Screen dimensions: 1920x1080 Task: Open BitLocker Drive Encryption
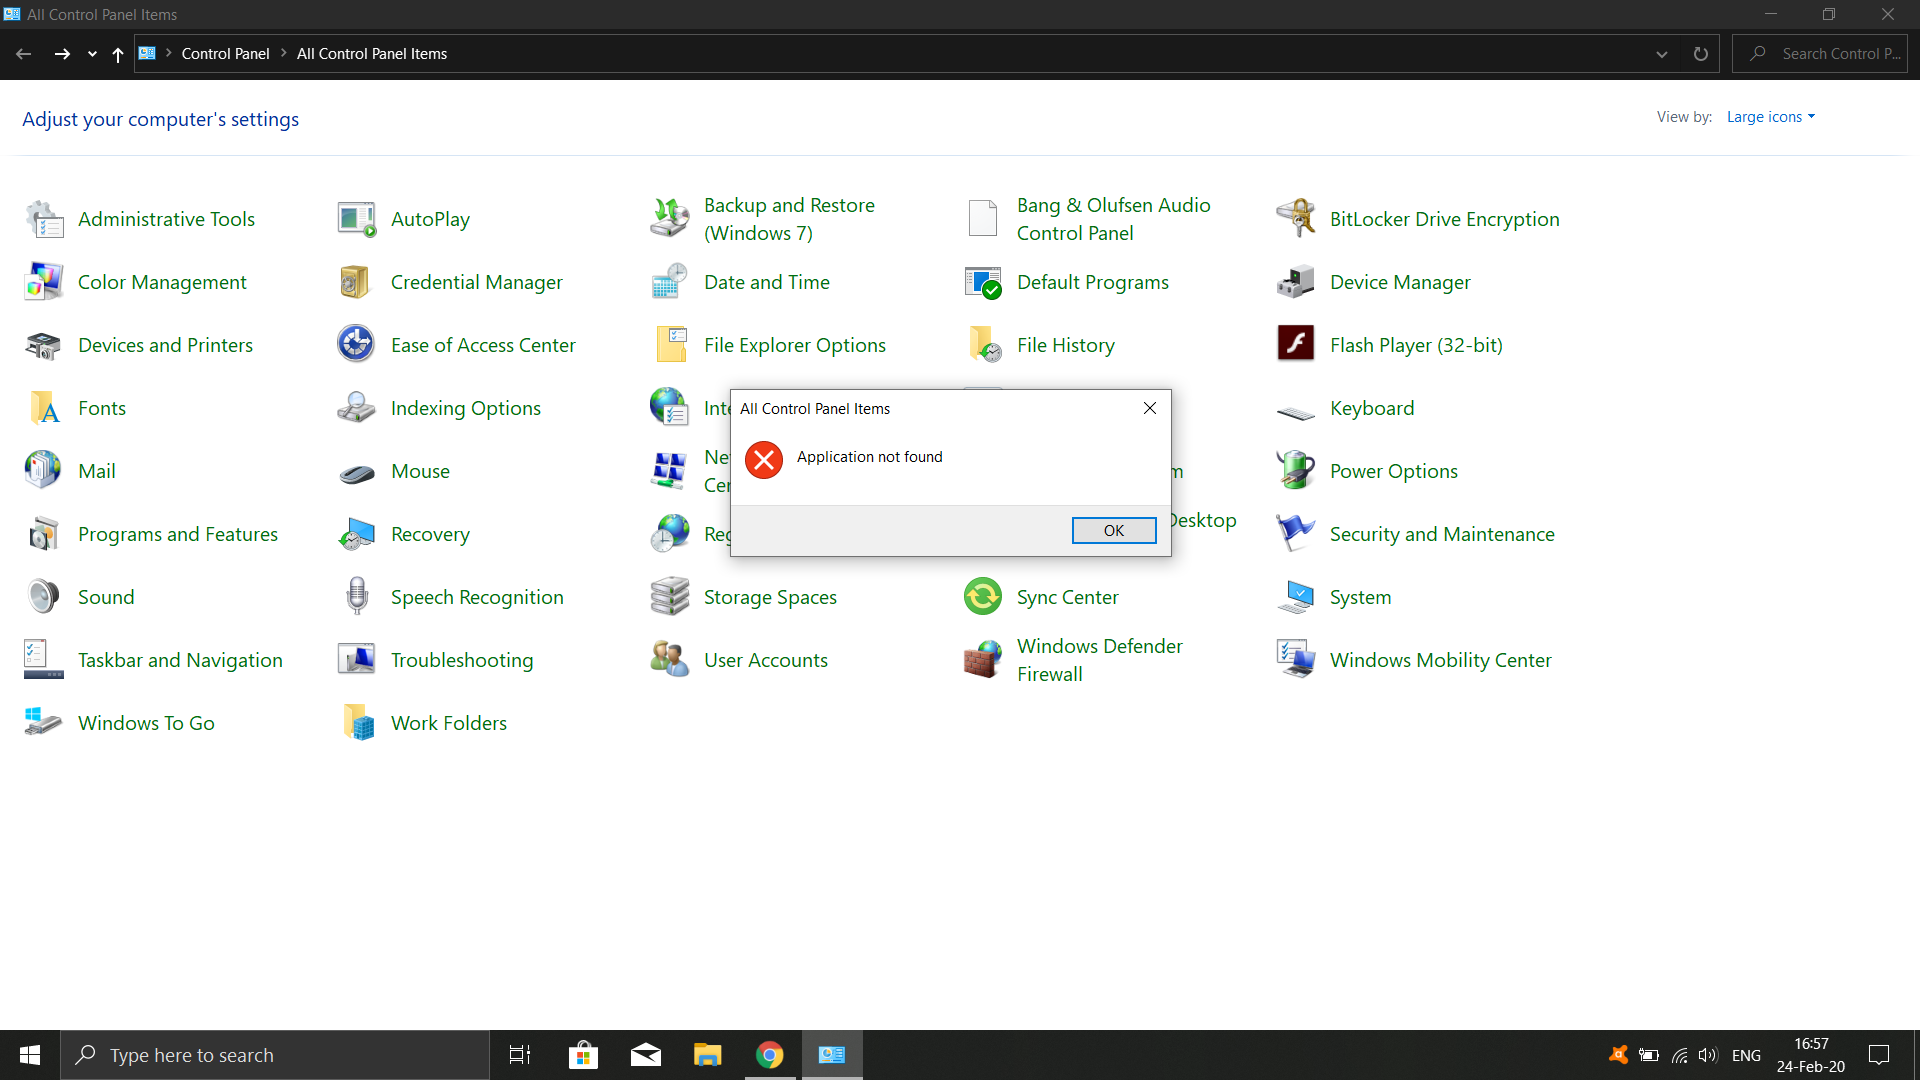coord(1444,218)
